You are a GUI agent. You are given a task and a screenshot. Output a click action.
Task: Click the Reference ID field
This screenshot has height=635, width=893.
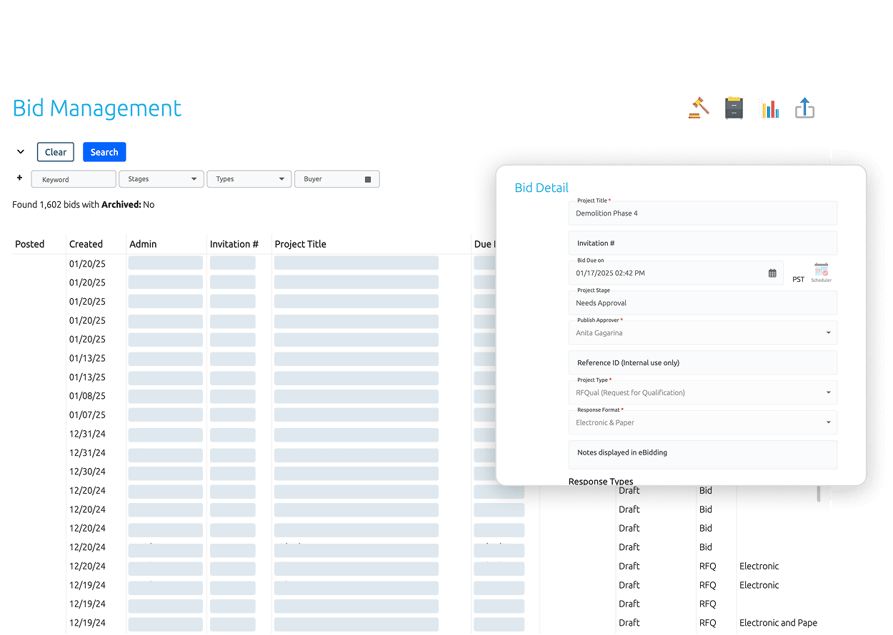point(703,363)
